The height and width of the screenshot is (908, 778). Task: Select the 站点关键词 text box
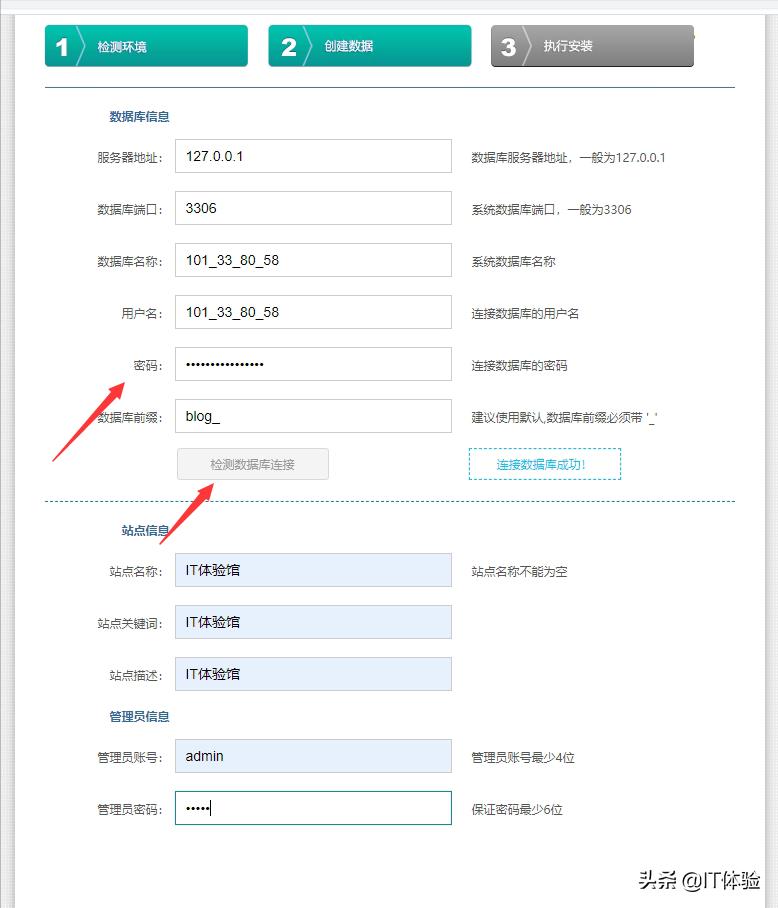pos(313,622)
